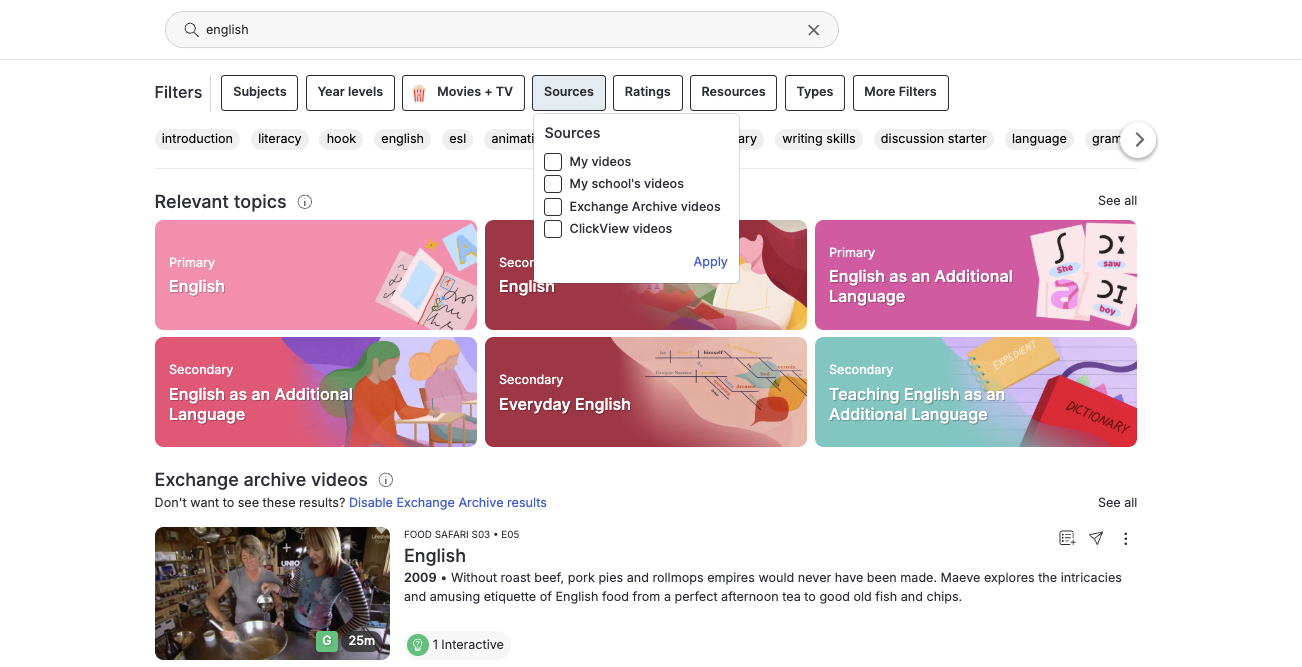Open the Ratings filter dropdown

tap(648, 92)
